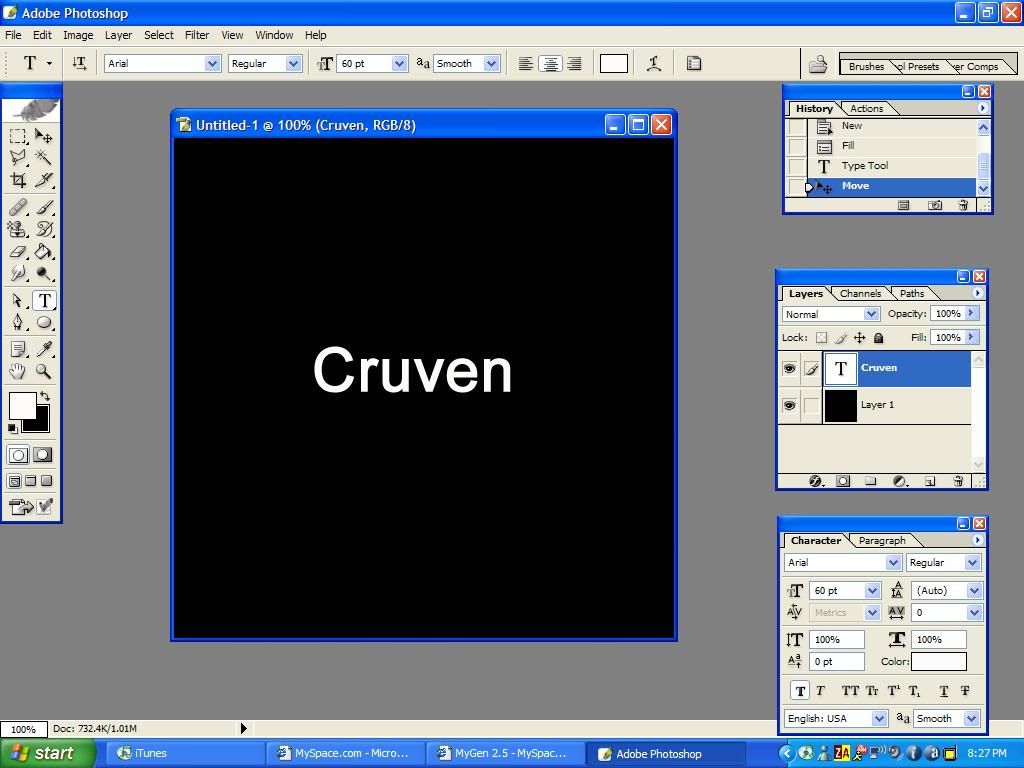Open leading (Auto) dropdown in Character panel
Viewport: 1024px width, 768px height.
click(x=974, y=591)
